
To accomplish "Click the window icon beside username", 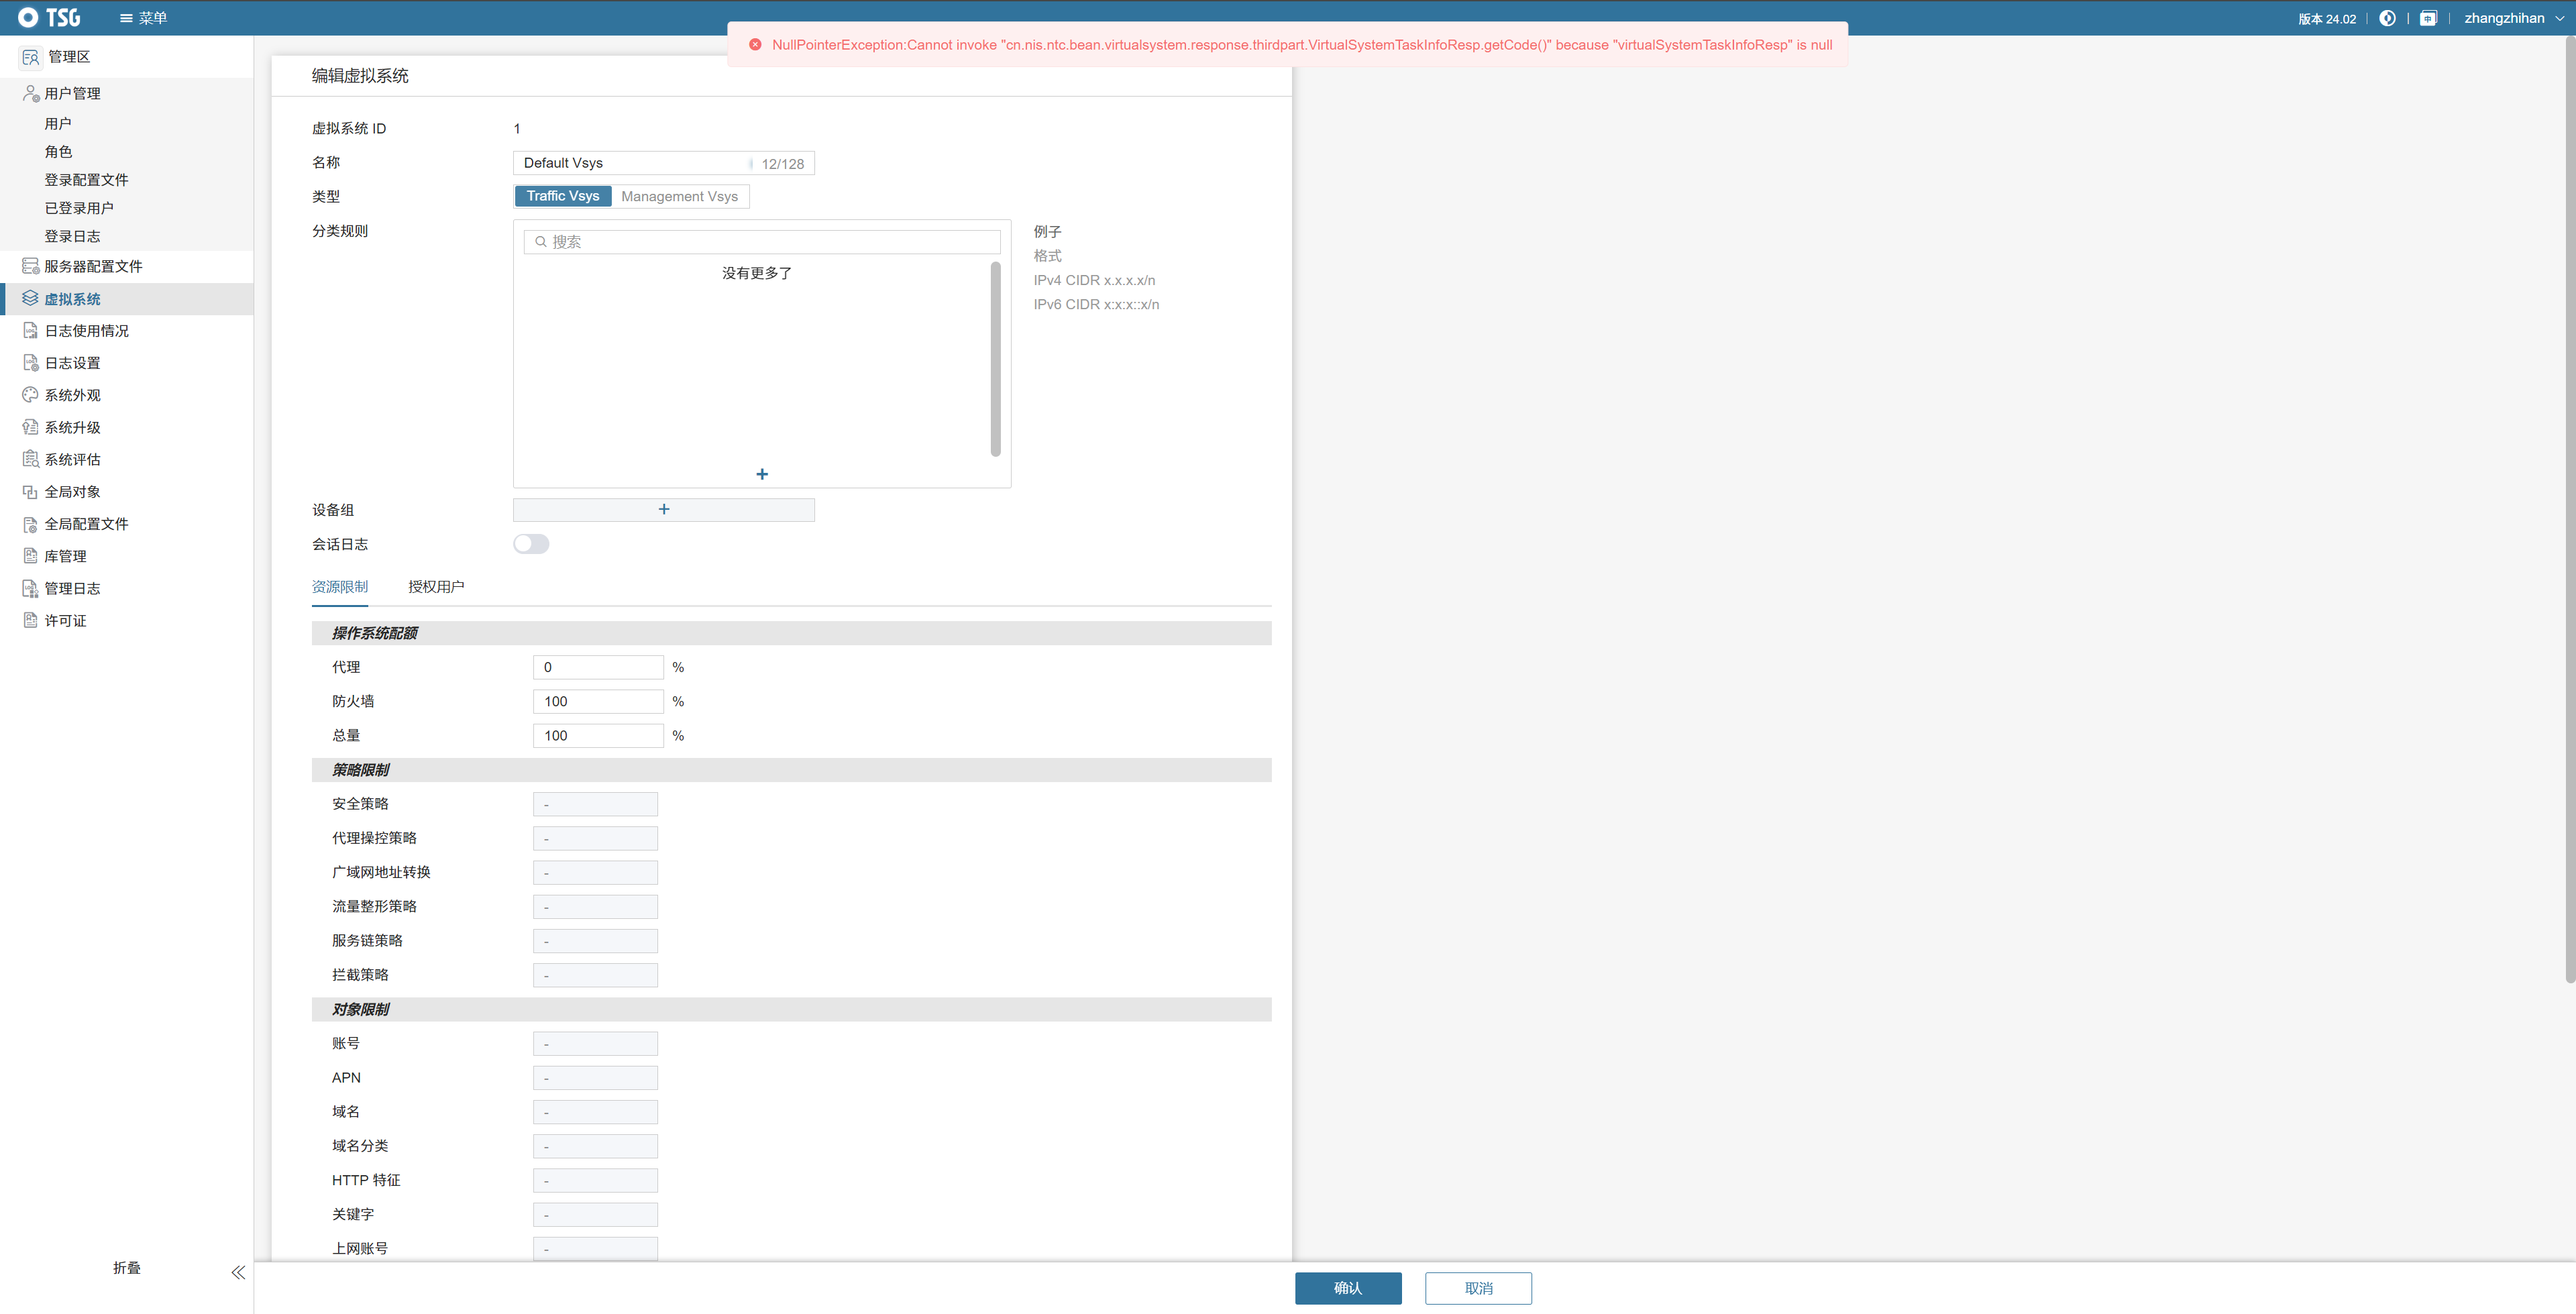I will (x=2428, y=18).
